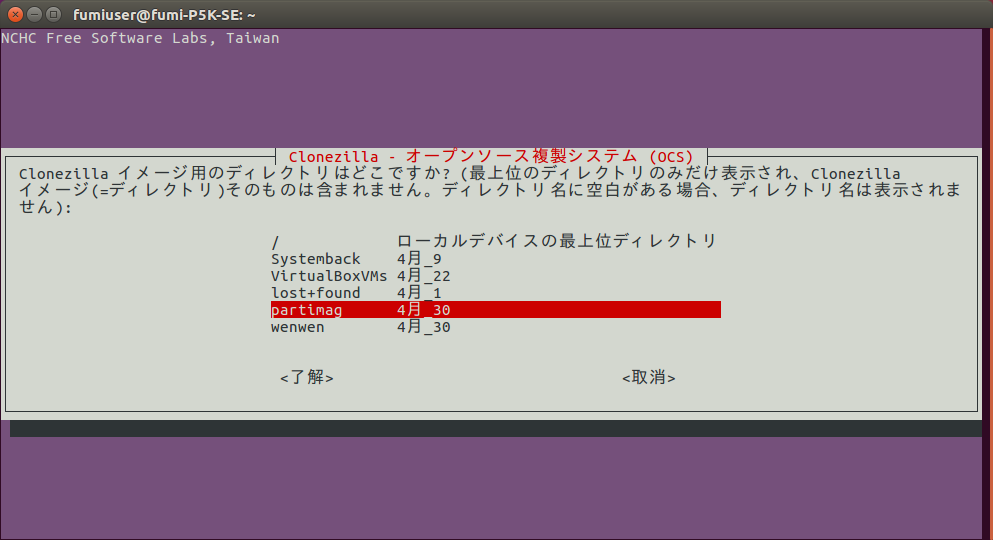Minimize the terminal window
This screenshot has height=540, width=993.
[34, 14]
